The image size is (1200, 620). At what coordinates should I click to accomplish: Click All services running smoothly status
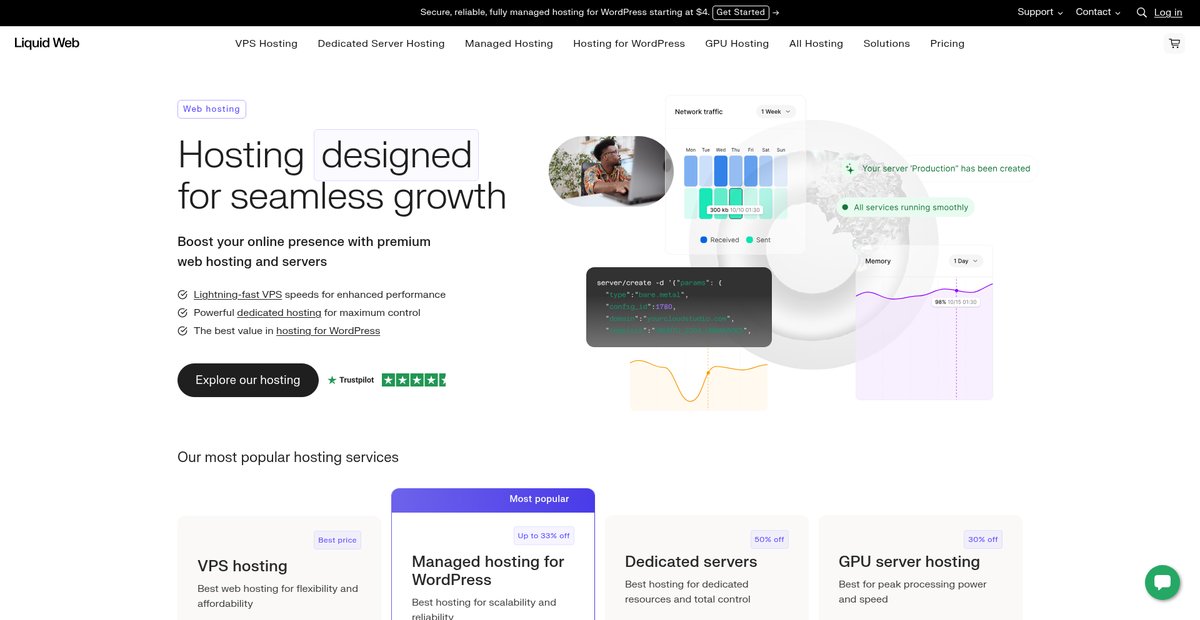click(x=906, y=208)
